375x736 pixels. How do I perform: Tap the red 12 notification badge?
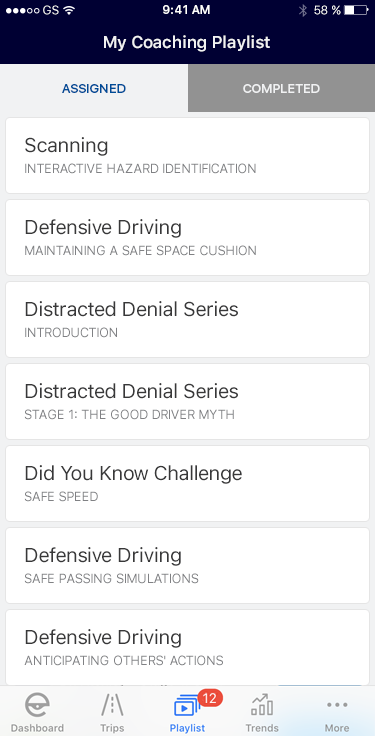pyautogui.click(x=209, y=698)
